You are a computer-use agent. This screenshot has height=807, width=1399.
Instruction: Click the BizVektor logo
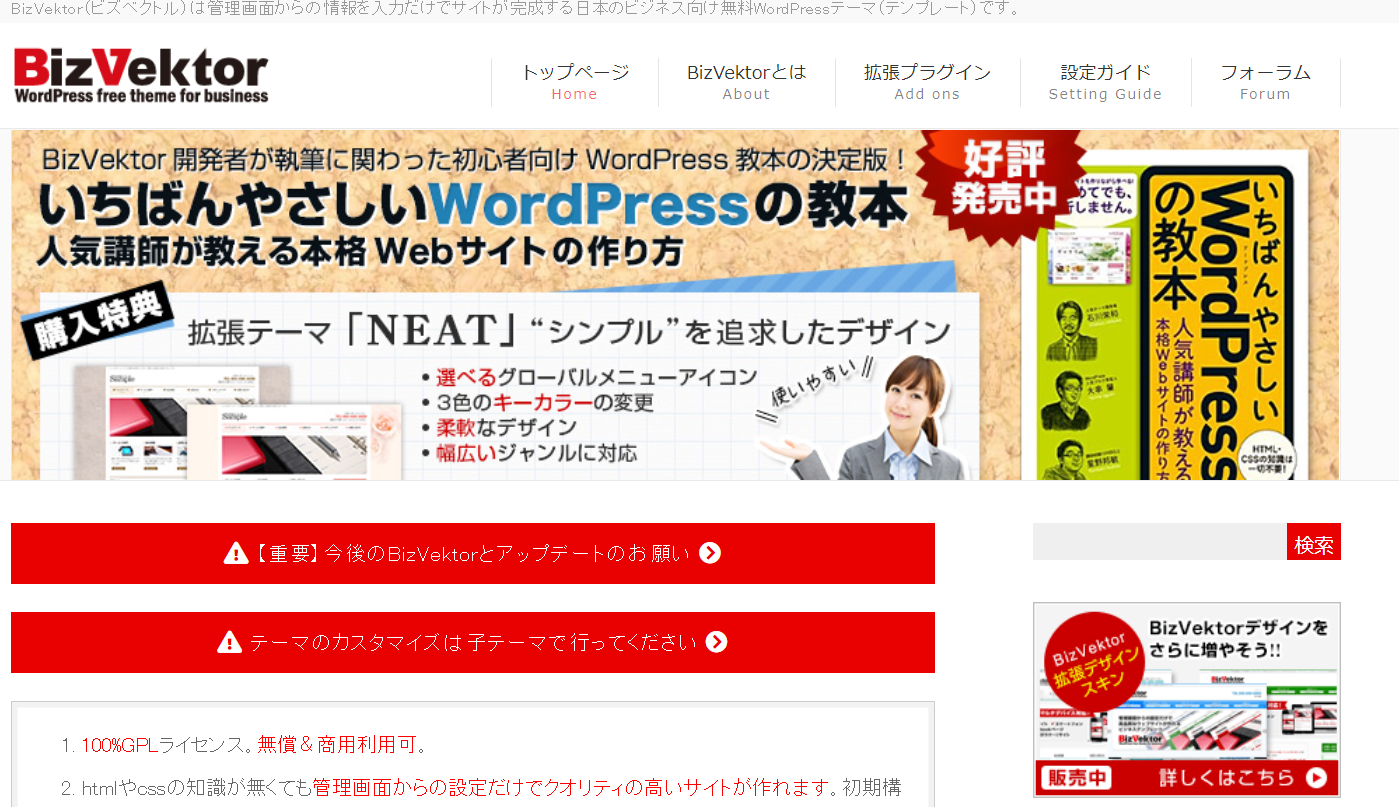pyautogui.click(x=141, y=76)
